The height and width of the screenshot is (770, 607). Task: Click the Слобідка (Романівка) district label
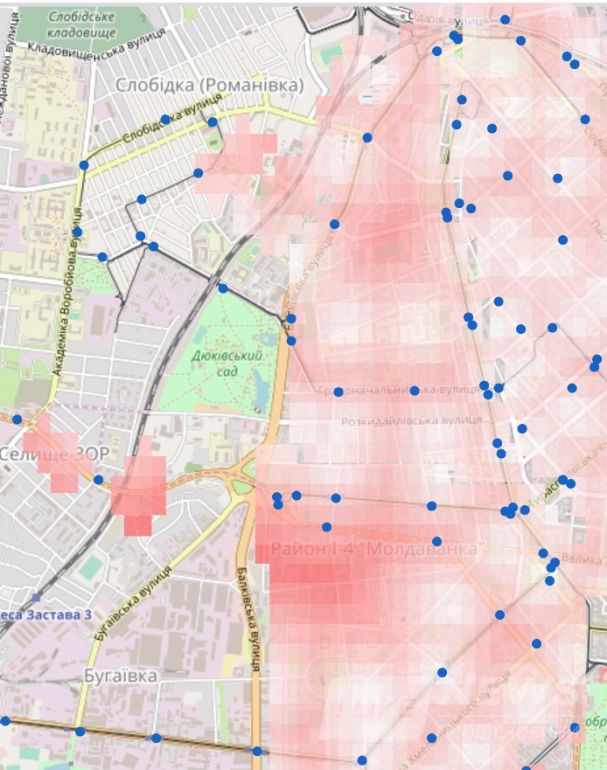tap(209, 86)
